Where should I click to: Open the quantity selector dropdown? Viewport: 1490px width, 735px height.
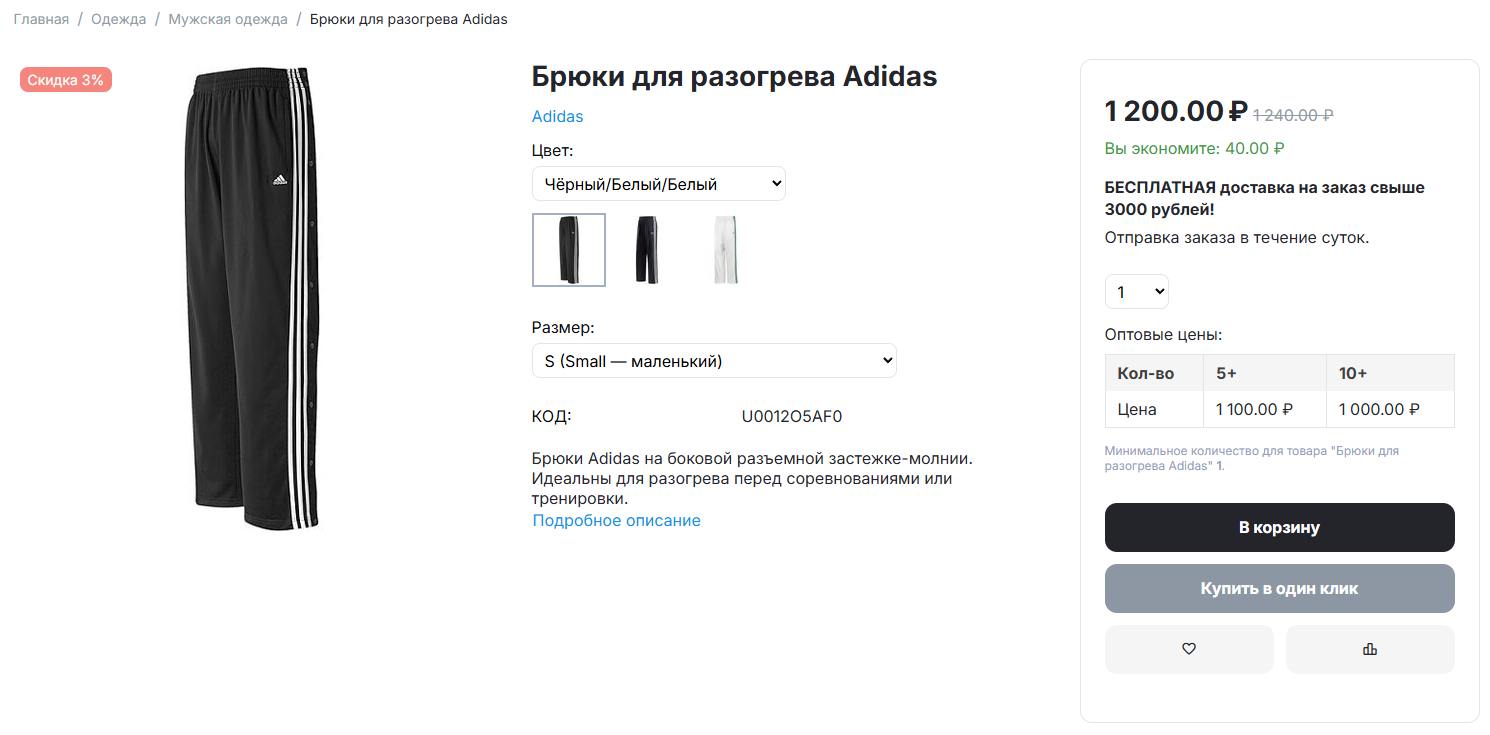pos(1137,292)
